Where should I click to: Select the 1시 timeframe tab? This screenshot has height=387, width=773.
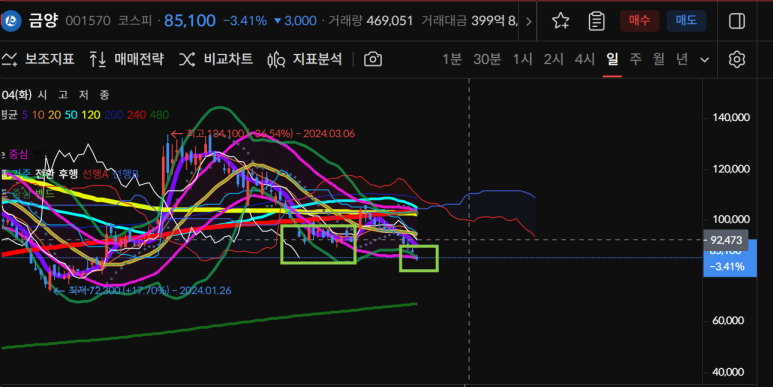pos(522,60)
